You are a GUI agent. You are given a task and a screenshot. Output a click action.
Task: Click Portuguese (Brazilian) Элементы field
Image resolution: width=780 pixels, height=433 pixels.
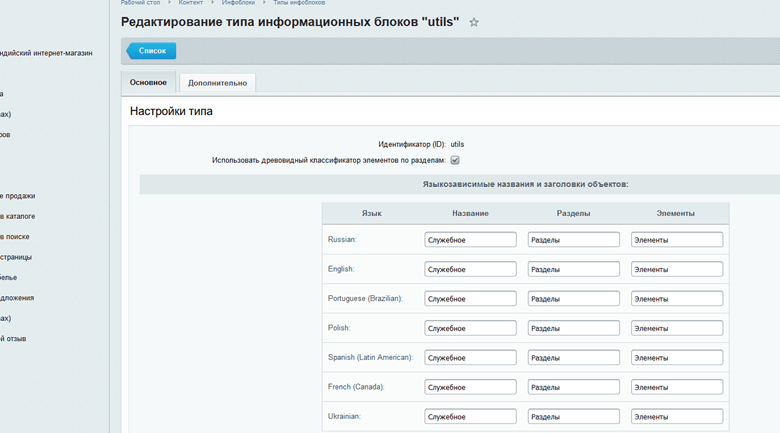[676, 299]
